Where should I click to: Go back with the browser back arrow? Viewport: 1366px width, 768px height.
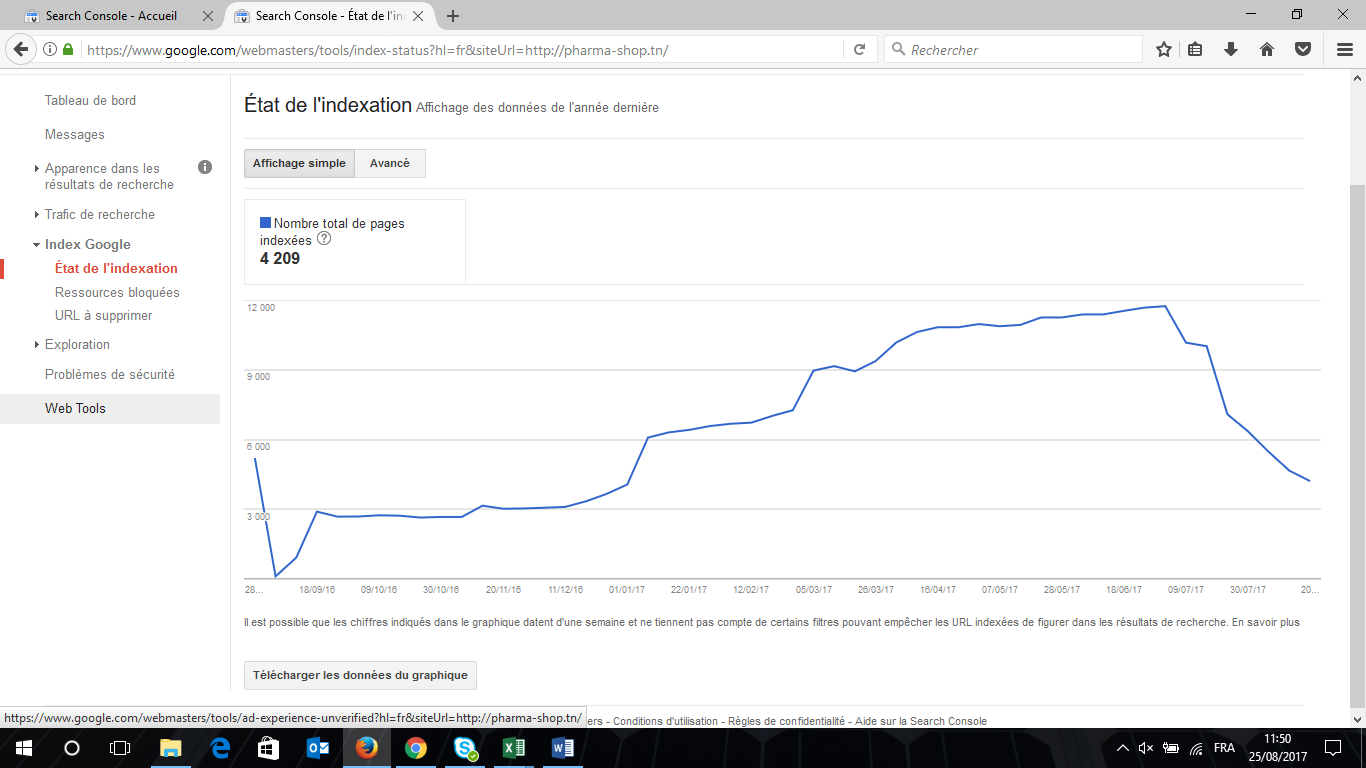(x=20, y=49)
